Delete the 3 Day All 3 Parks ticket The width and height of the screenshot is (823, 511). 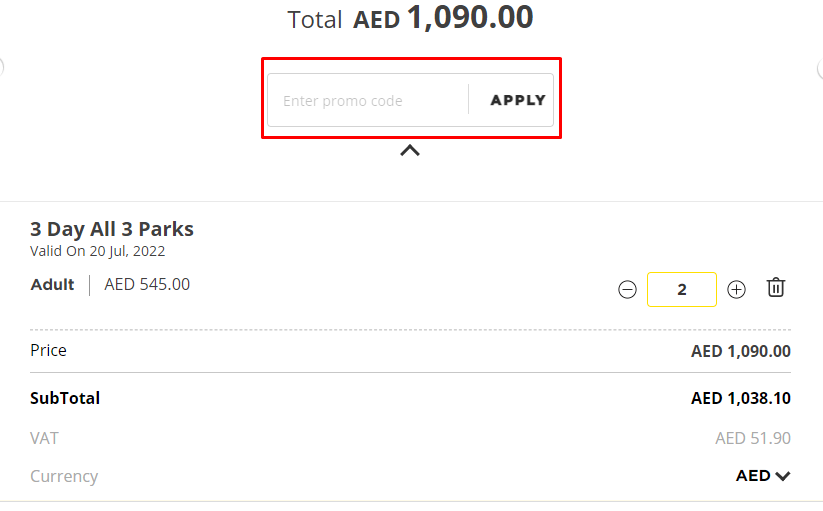(x=776, y=288)
